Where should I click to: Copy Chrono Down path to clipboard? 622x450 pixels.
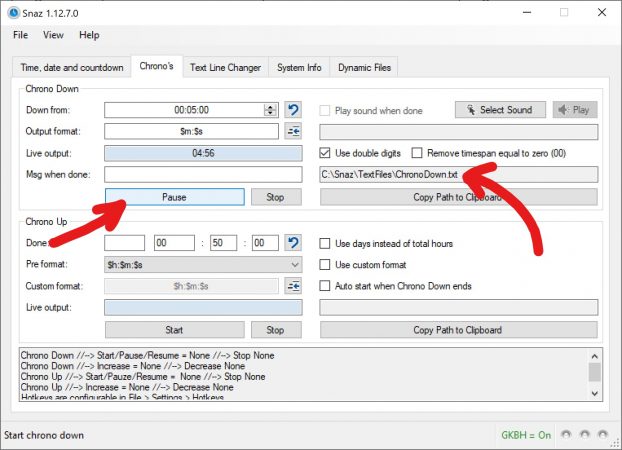click(x=458, y=197)
